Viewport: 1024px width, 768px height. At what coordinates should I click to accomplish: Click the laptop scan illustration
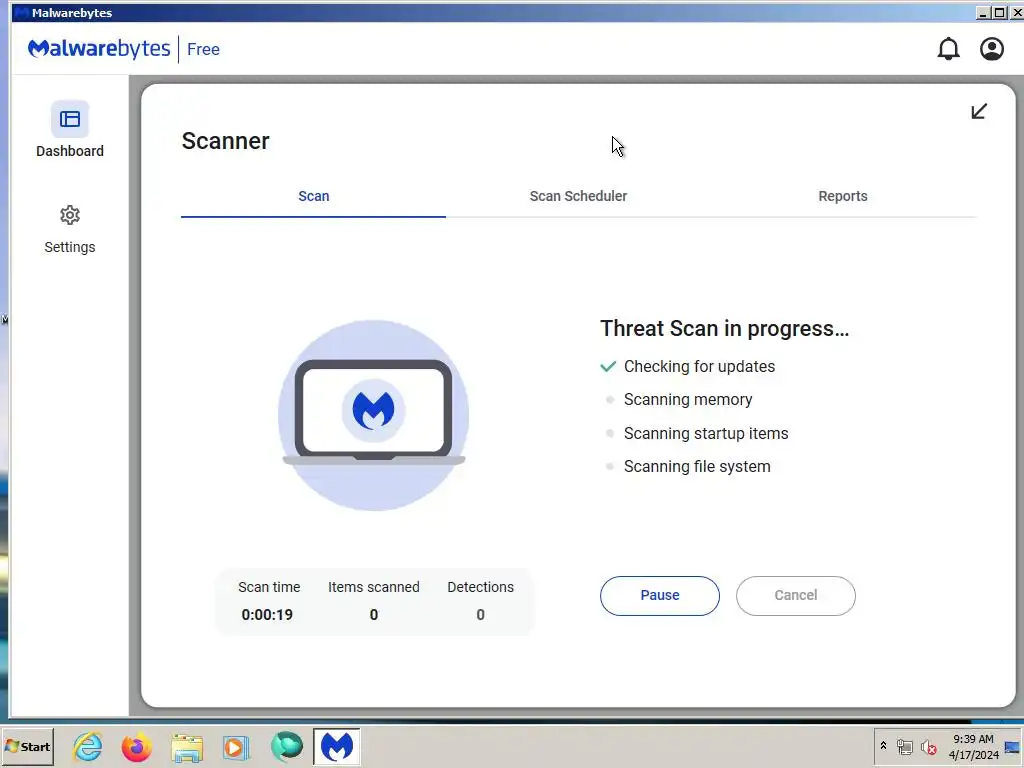[x=374, y=415]
